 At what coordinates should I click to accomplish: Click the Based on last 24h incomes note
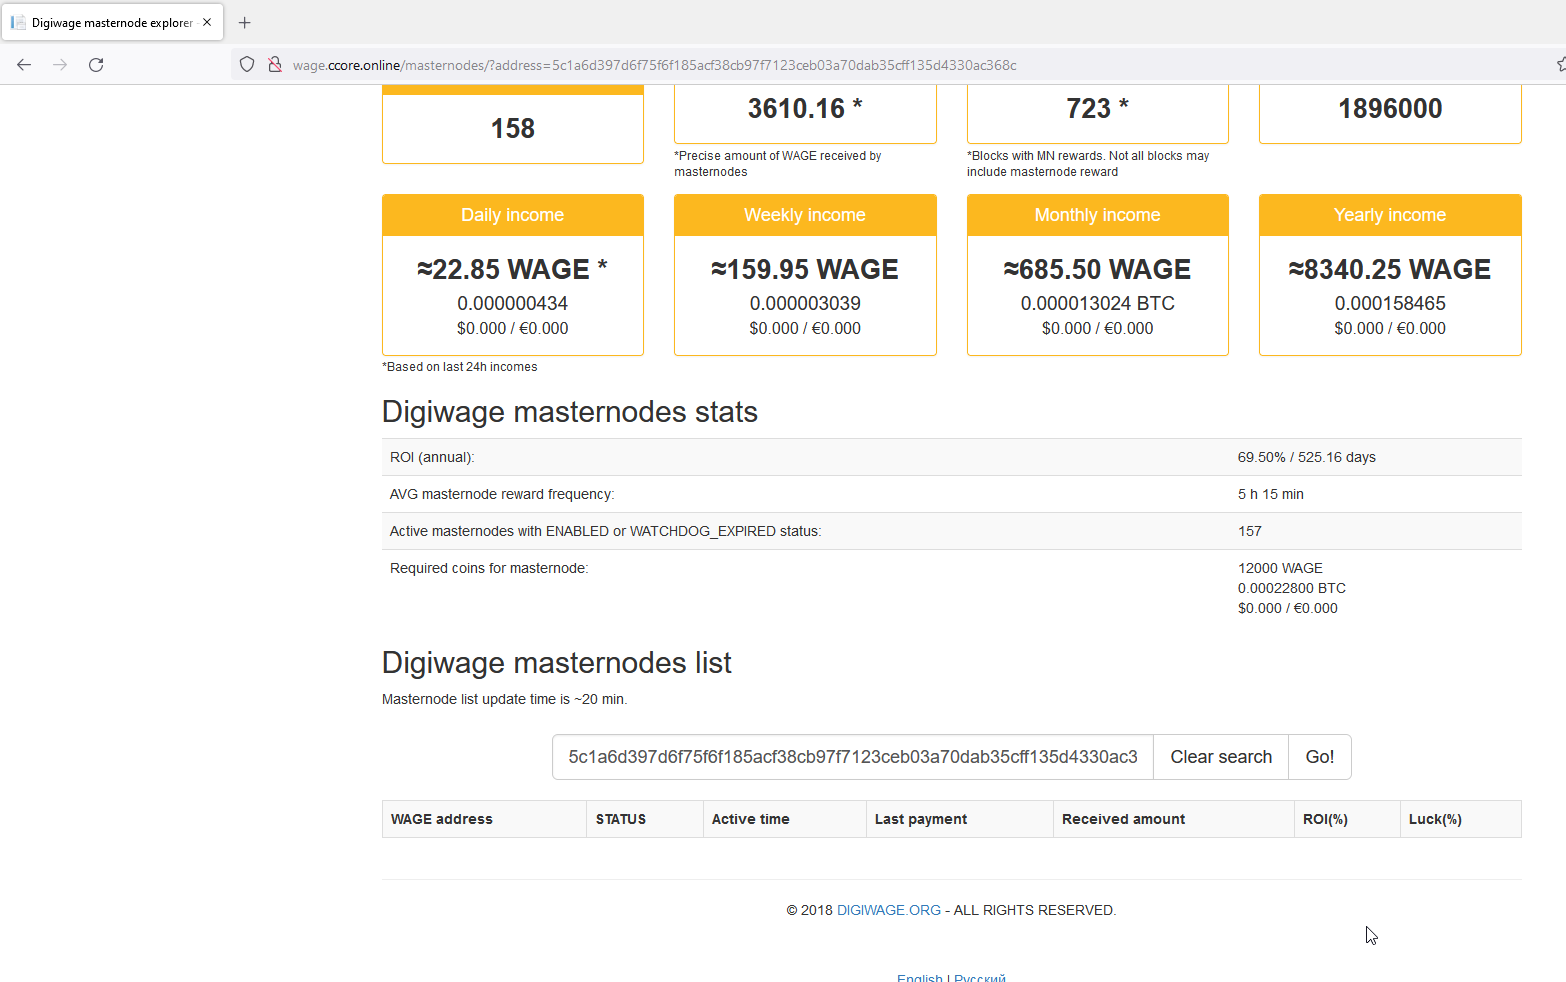coord(460,367)
